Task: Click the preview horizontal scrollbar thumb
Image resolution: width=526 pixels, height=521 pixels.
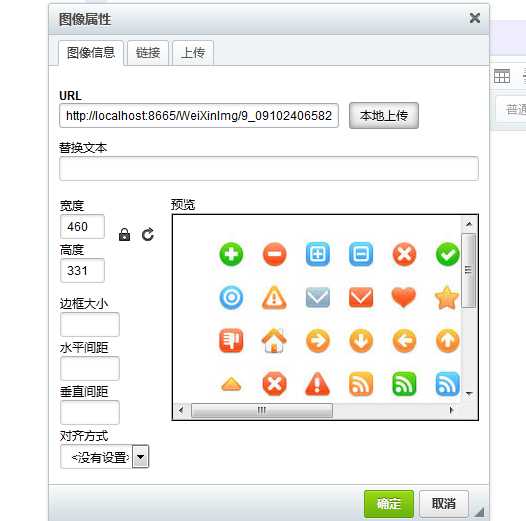Action: [x=262, y=410]
